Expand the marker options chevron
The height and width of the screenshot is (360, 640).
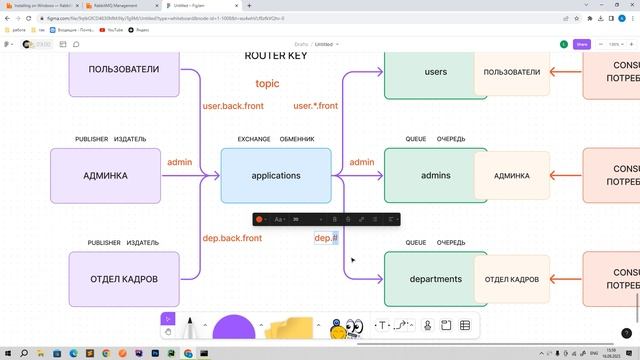205,325
